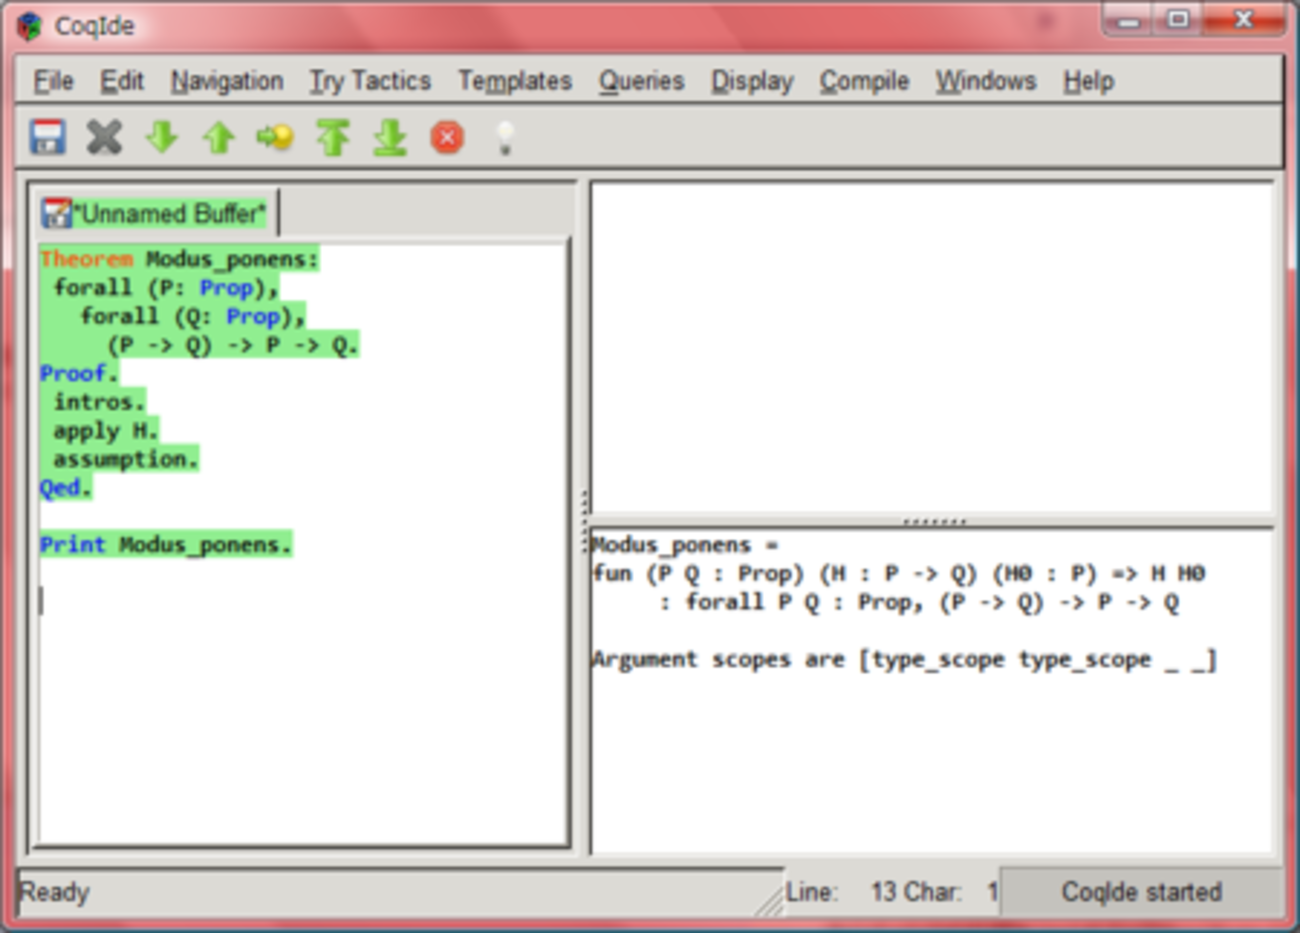Image resolution: width=1300 pixels, height=933 pixels.
Task: Step backward with the green up arrow
Action: [x=219, y=137]
